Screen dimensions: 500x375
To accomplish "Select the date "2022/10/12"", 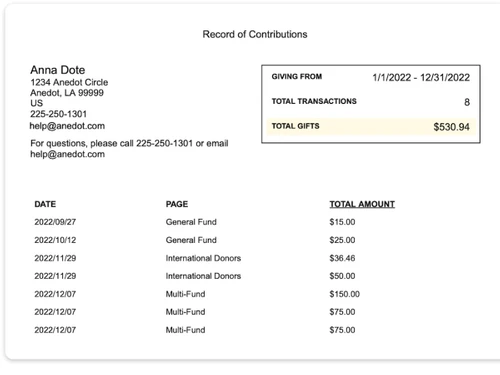I will [55, 240].
